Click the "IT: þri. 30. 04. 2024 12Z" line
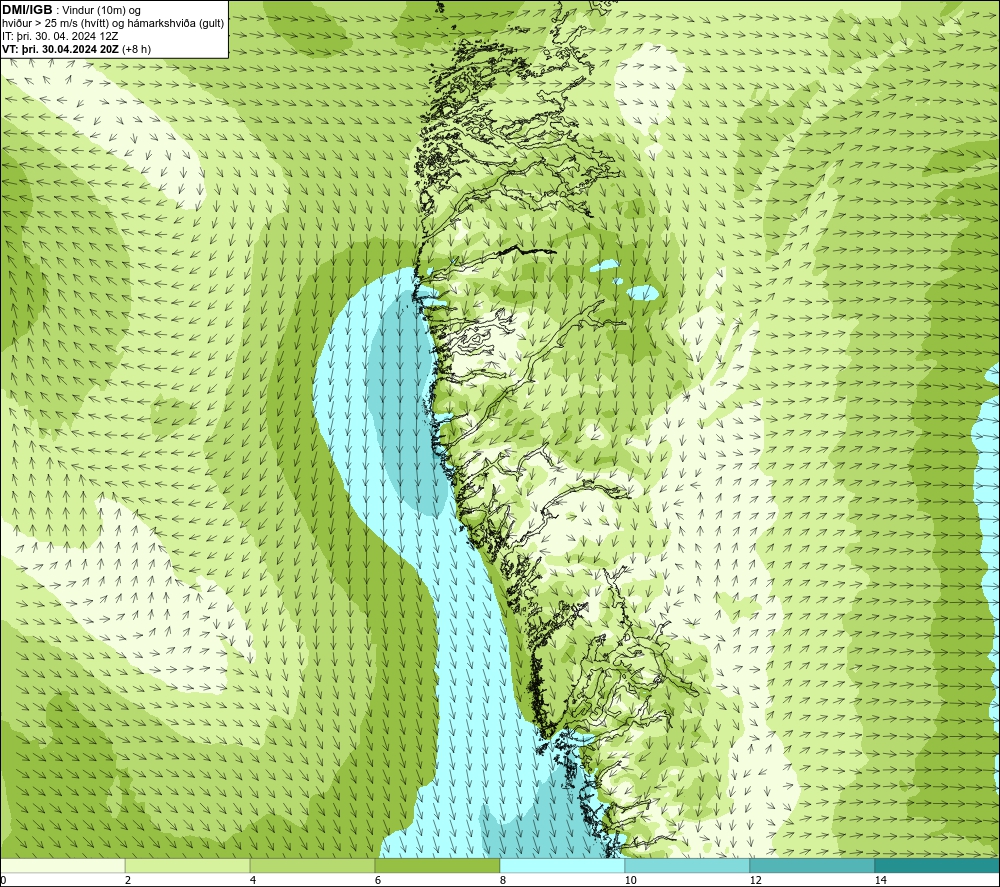Viewport: 1000px width, 887px height. [x=60, y=36]
